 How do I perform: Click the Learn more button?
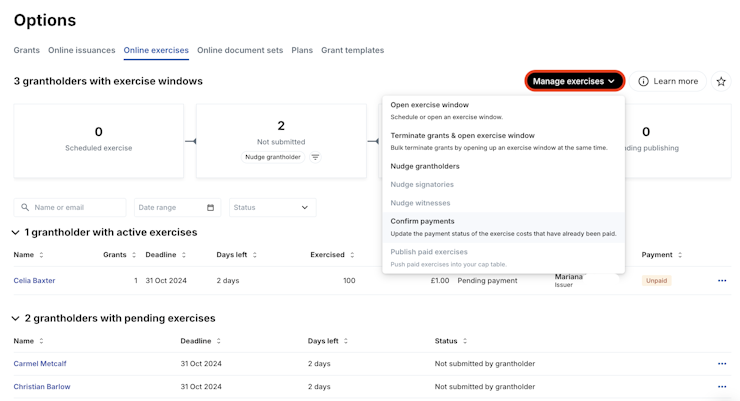click(x=668, y=81)
